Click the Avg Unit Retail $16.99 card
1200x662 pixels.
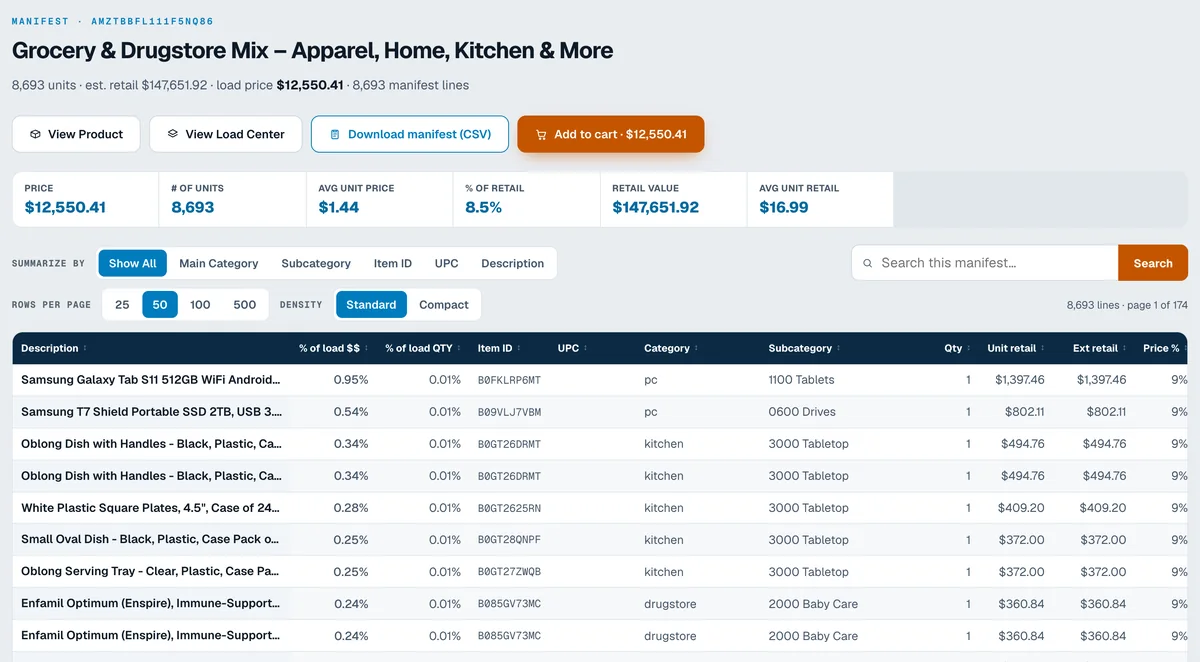(x=820, y=199)
